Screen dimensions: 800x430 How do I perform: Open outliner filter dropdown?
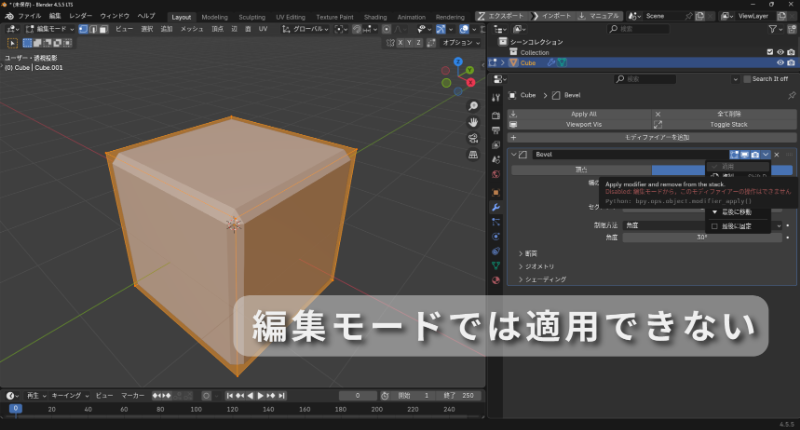pyautogui.click(x=775, y=30)
